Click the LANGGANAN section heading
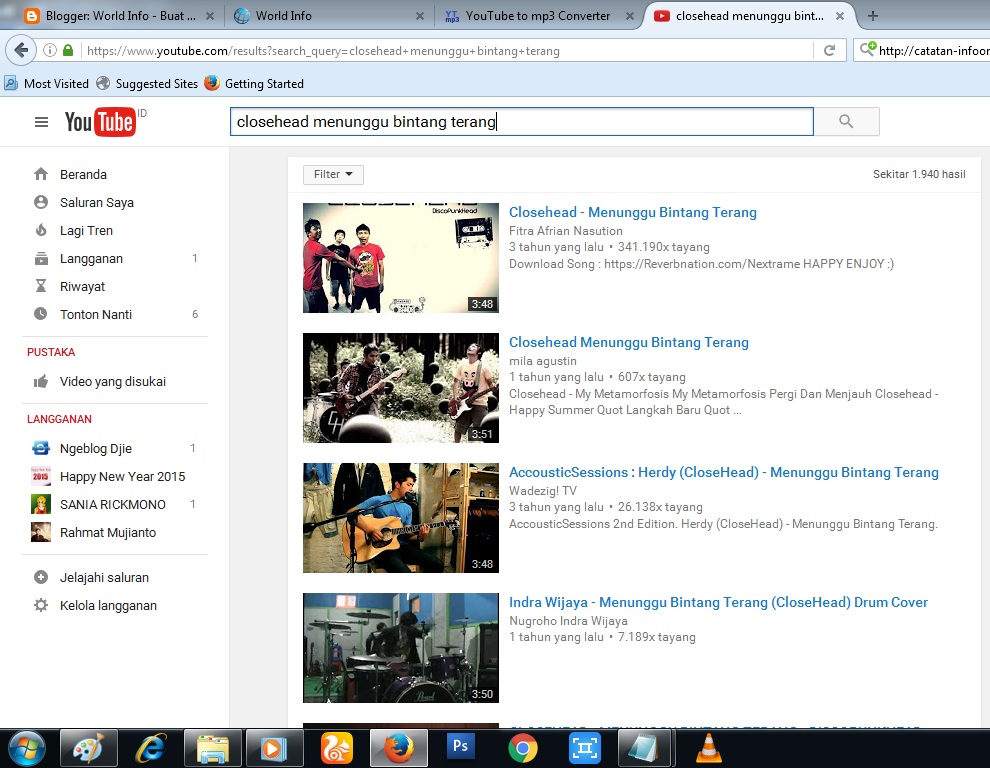The height and width of the screenshot is (768, 990). (x=59, y=419)
